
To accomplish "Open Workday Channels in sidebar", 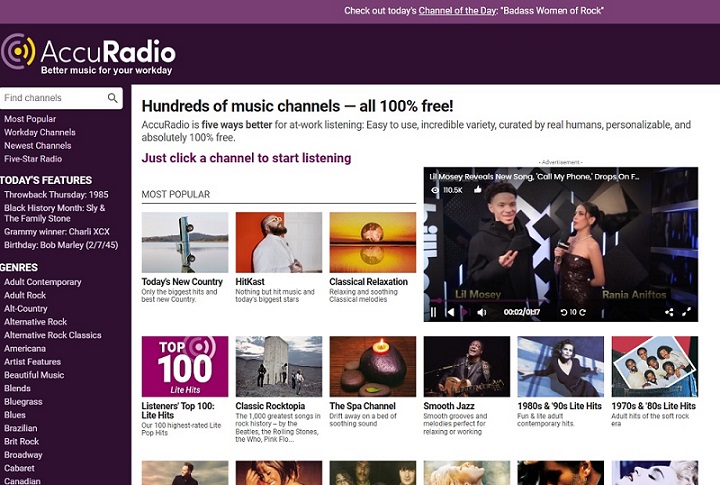I will click(39, 132).
